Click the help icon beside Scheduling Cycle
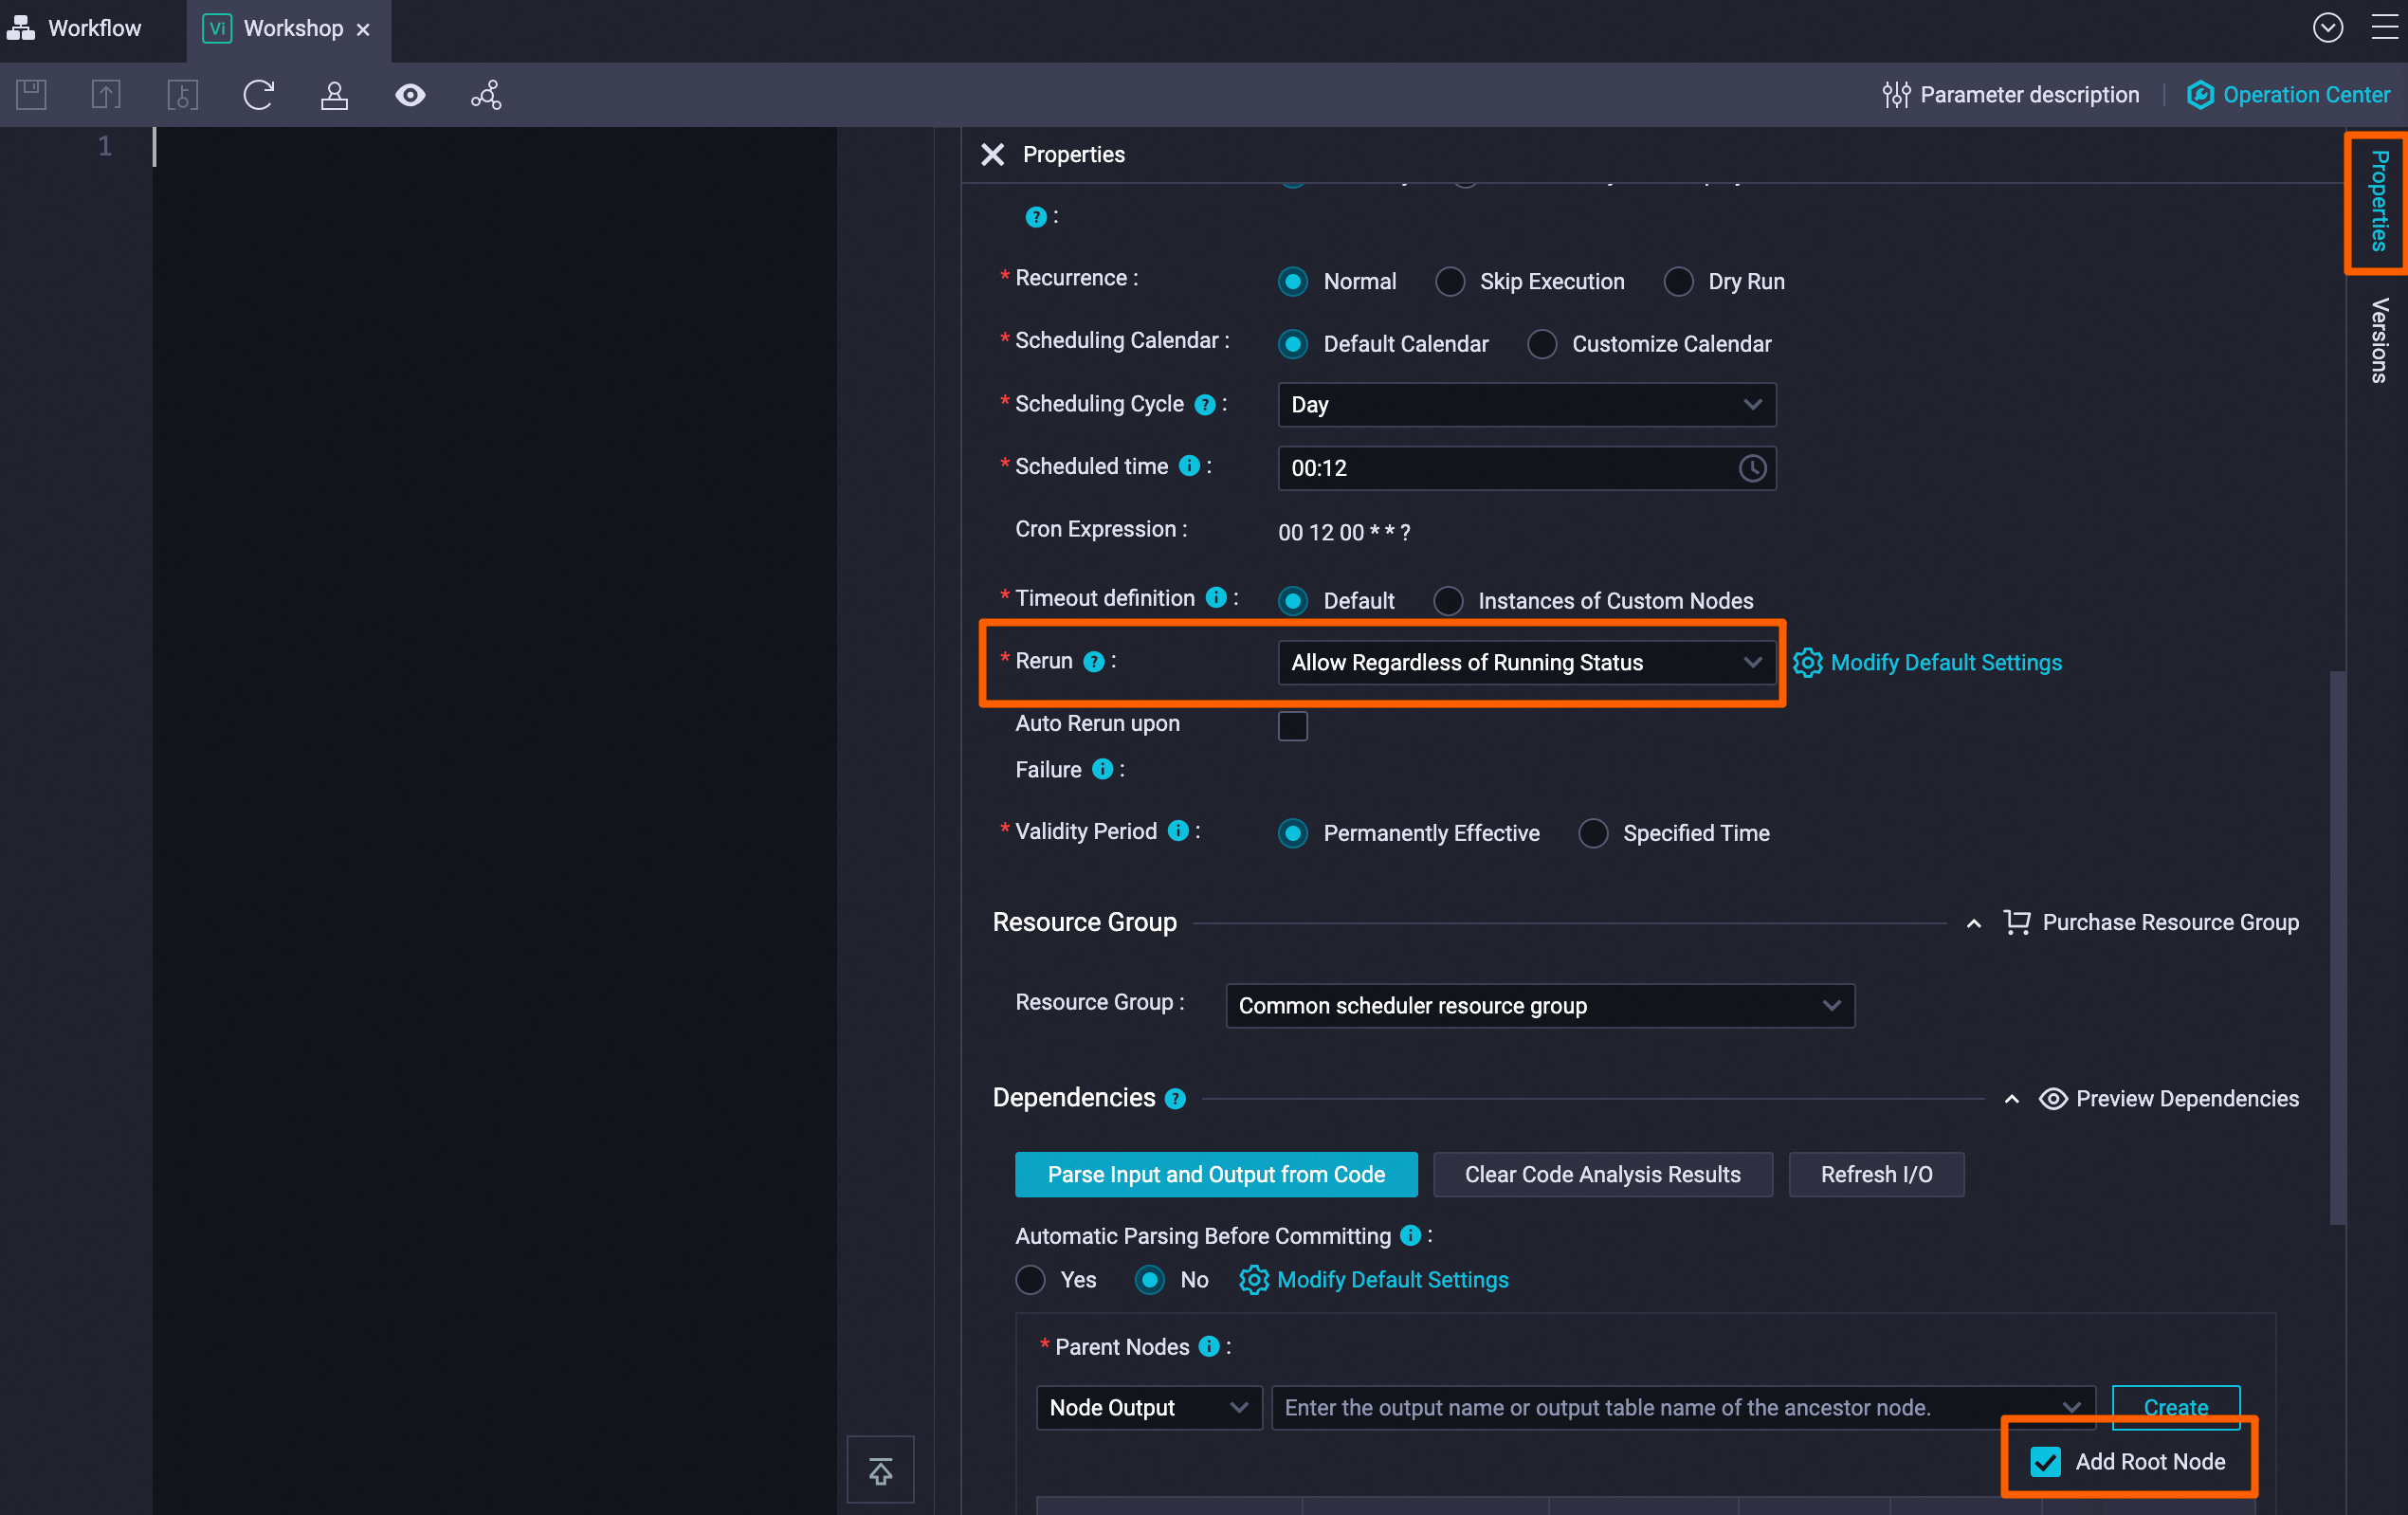2408x1515 pixels. pyautogui.click(x=1205, y=405)
